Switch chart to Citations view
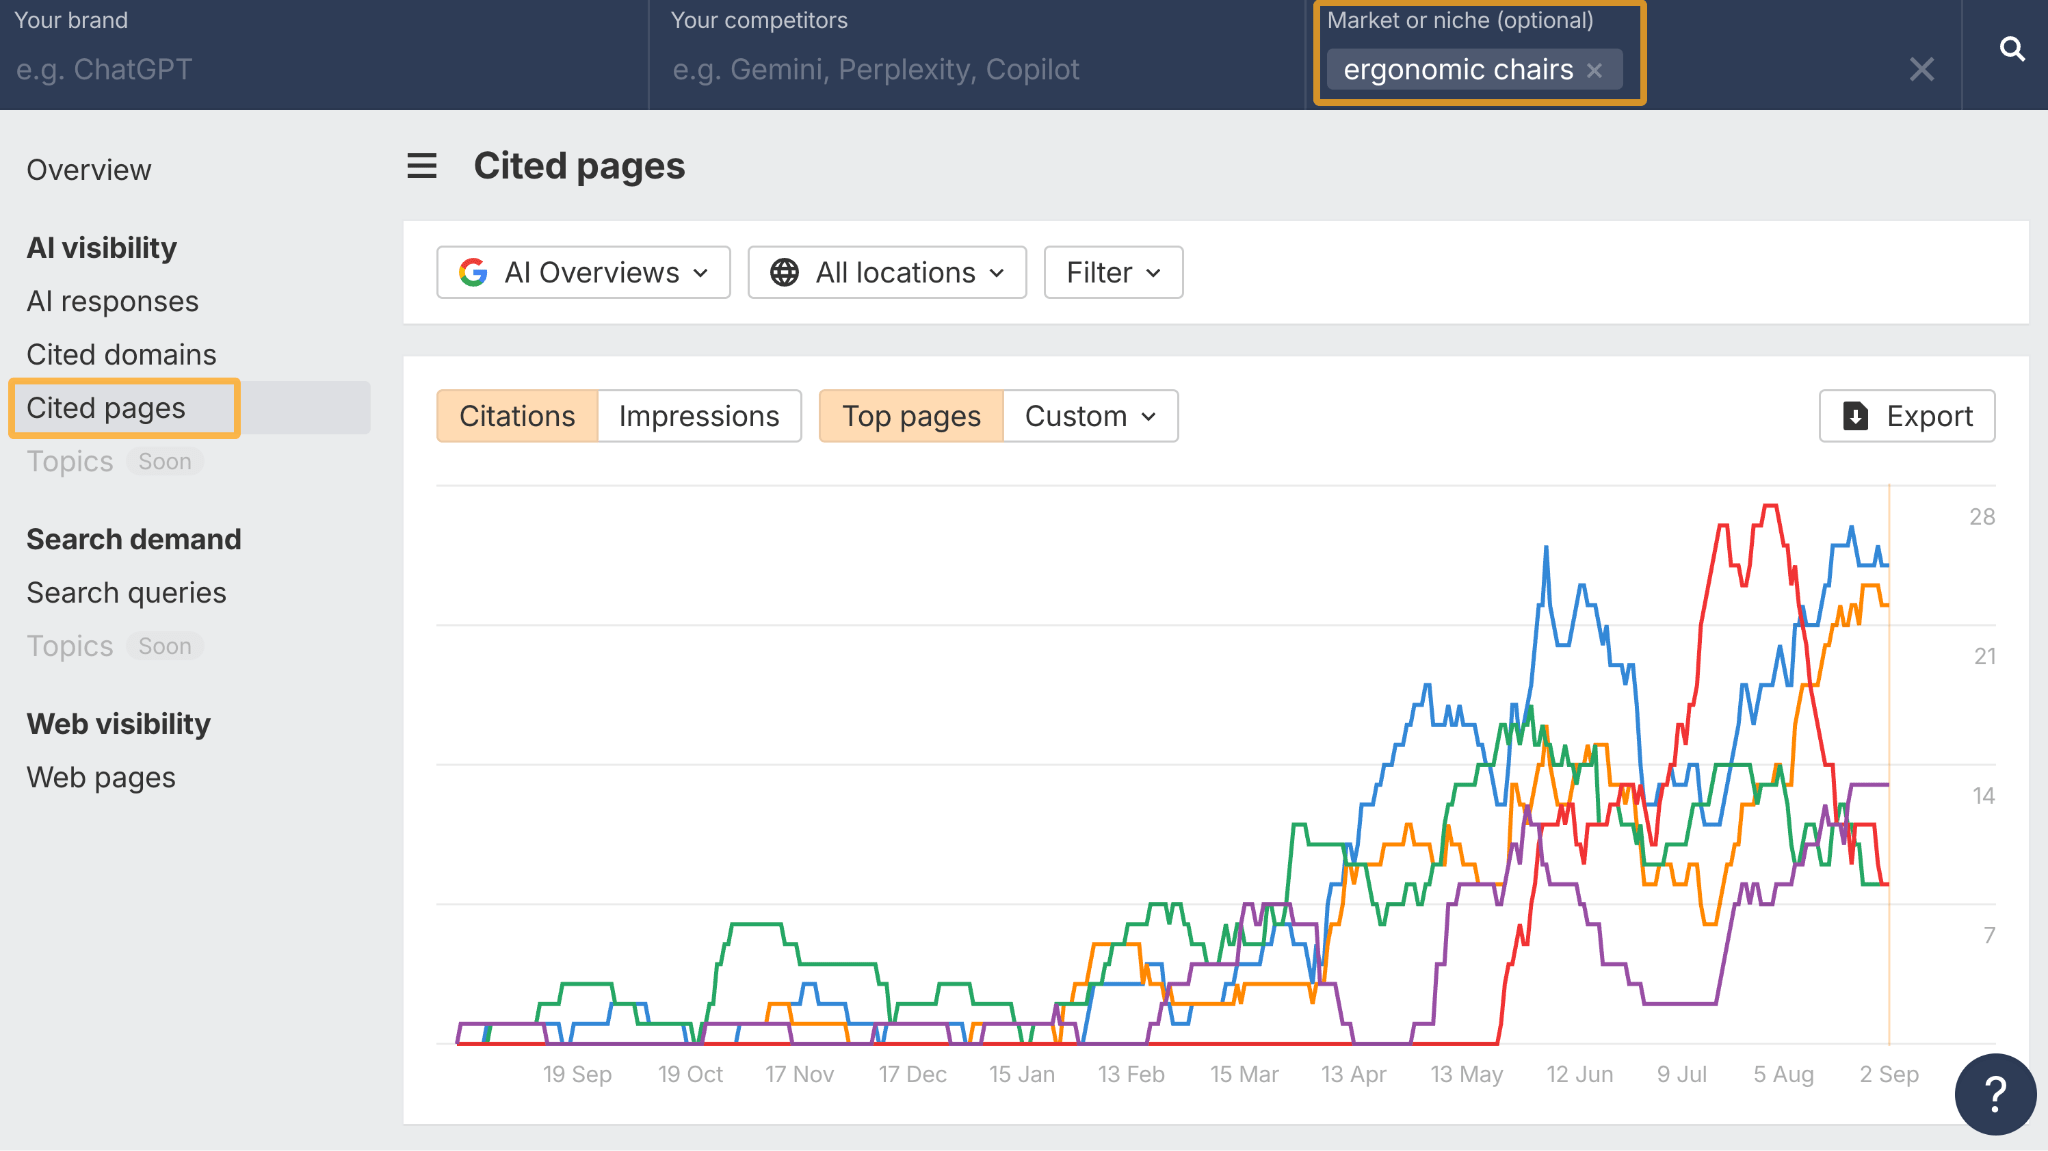Viewport: 2048px width, 1151px height. point(517,416)
